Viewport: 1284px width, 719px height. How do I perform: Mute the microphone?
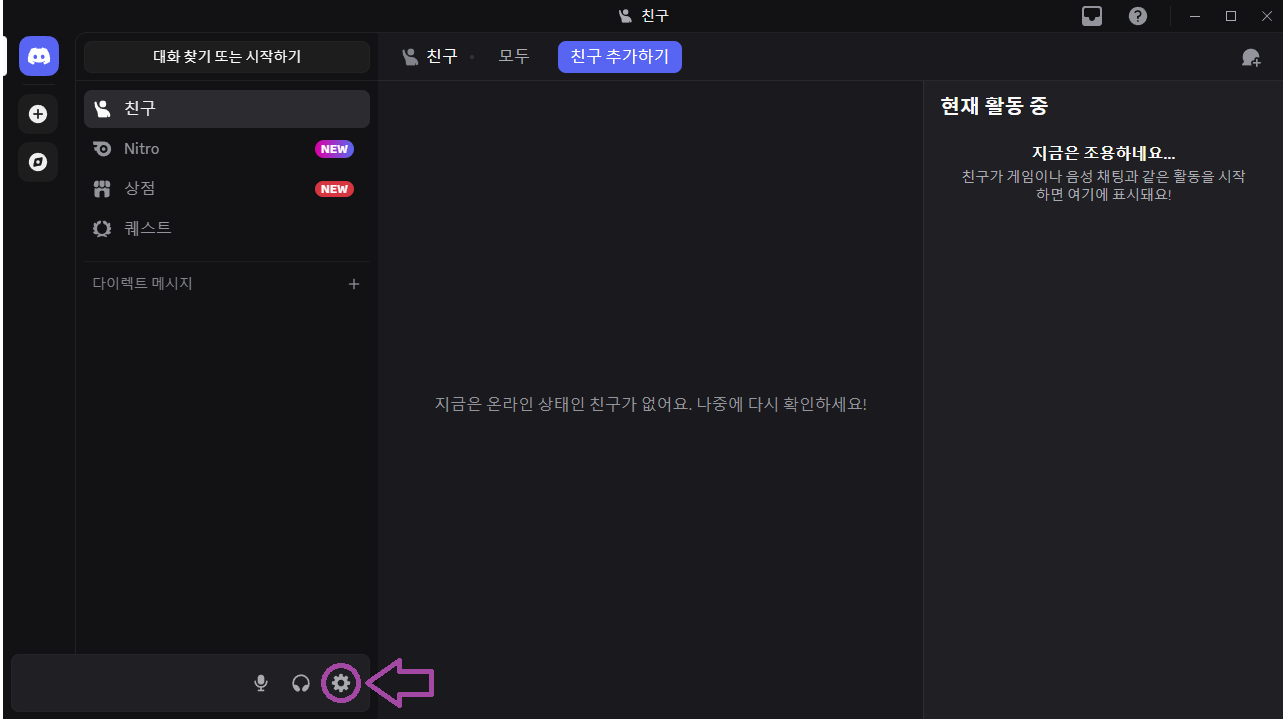point(261,683)
